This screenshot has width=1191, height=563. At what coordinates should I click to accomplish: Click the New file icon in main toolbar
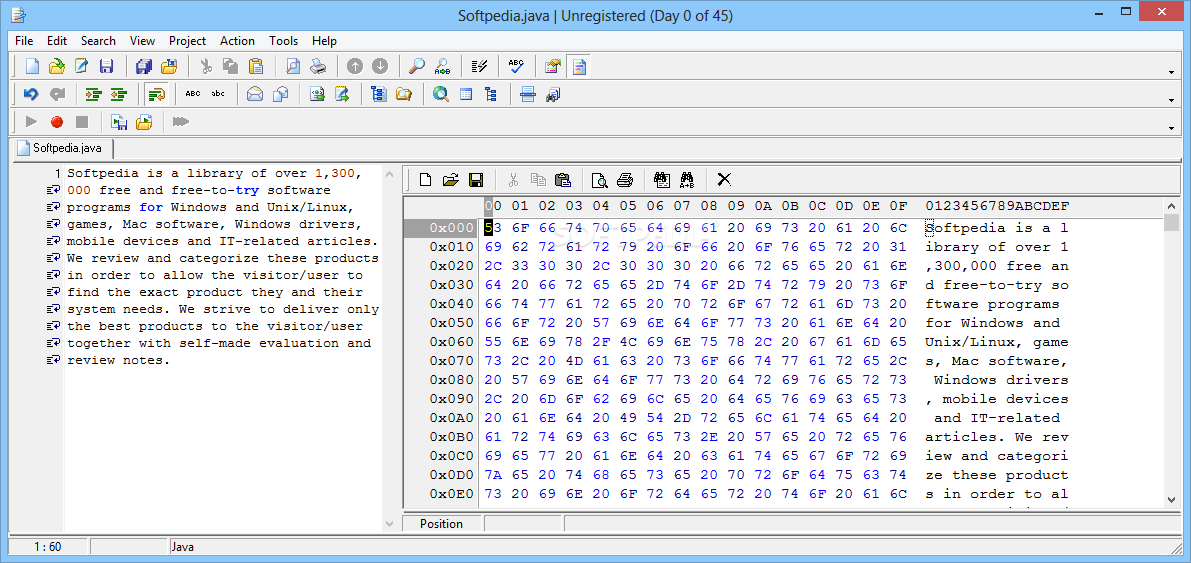click(x=32, y=67)
